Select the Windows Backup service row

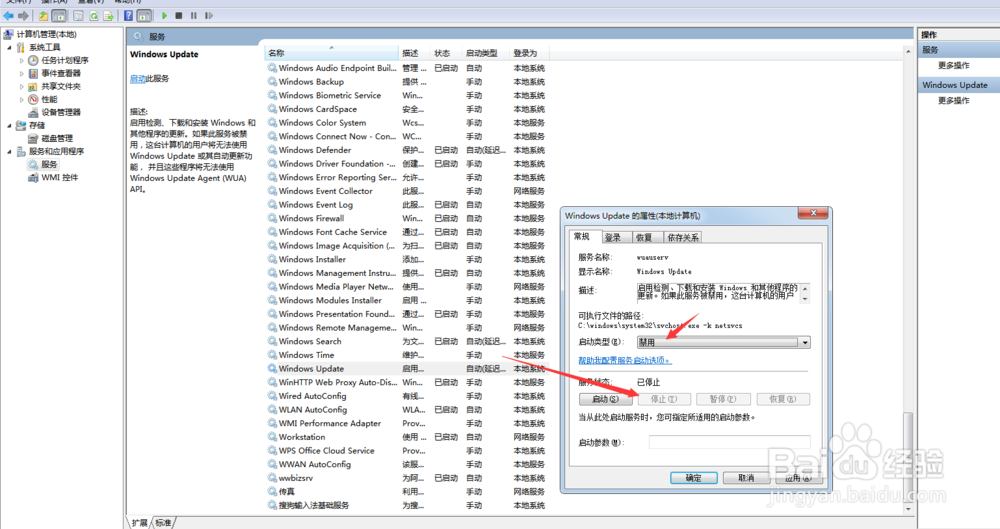[407, 82]
